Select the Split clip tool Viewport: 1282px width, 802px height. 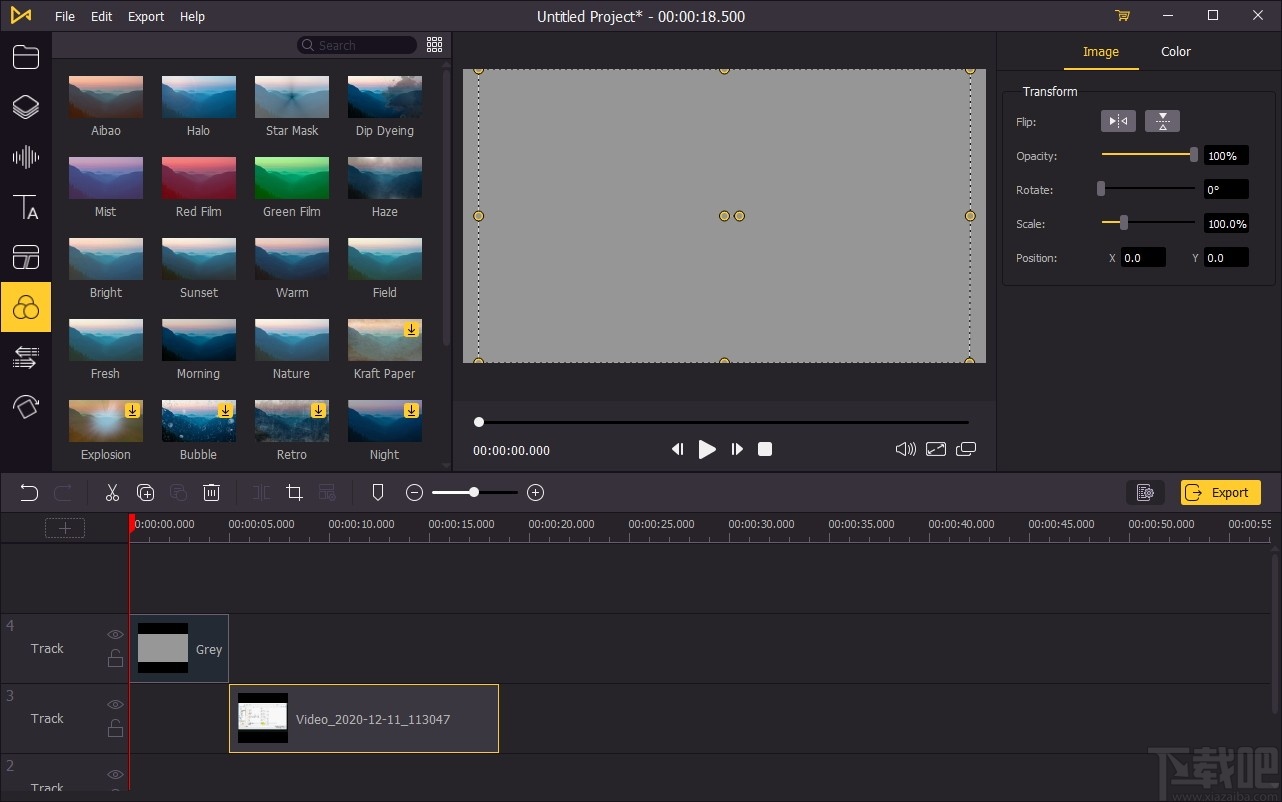[260, 492]
